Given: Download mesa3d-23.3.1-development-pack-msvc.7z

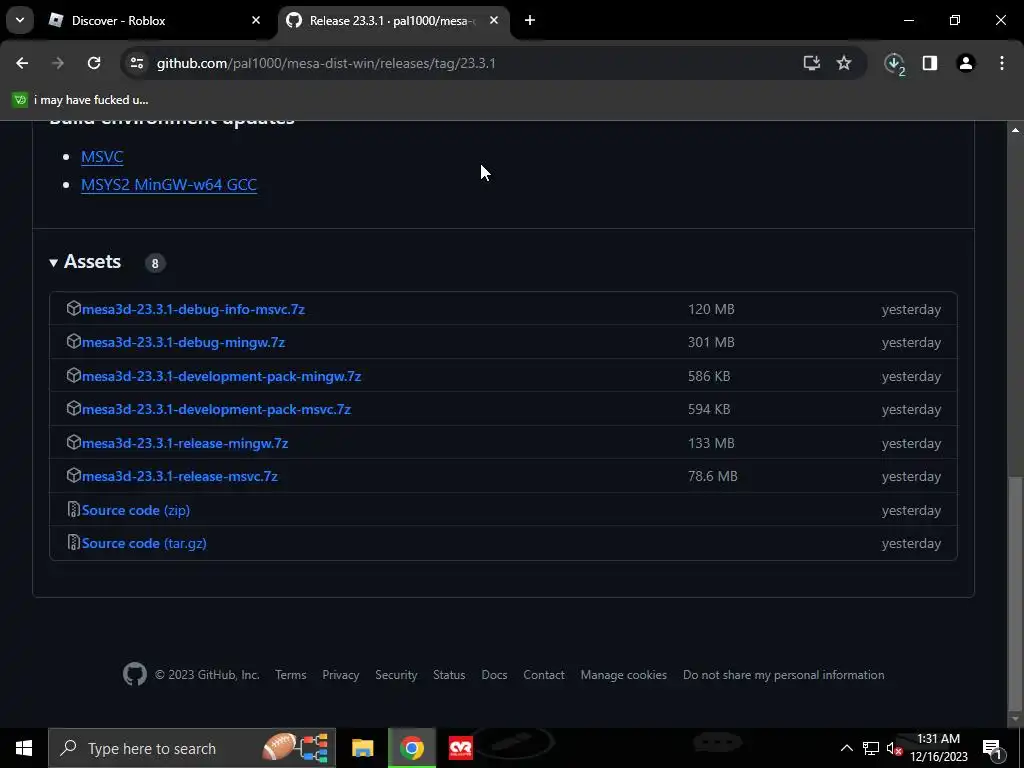Looking at the screenshot, I should (x=216, y=409).
